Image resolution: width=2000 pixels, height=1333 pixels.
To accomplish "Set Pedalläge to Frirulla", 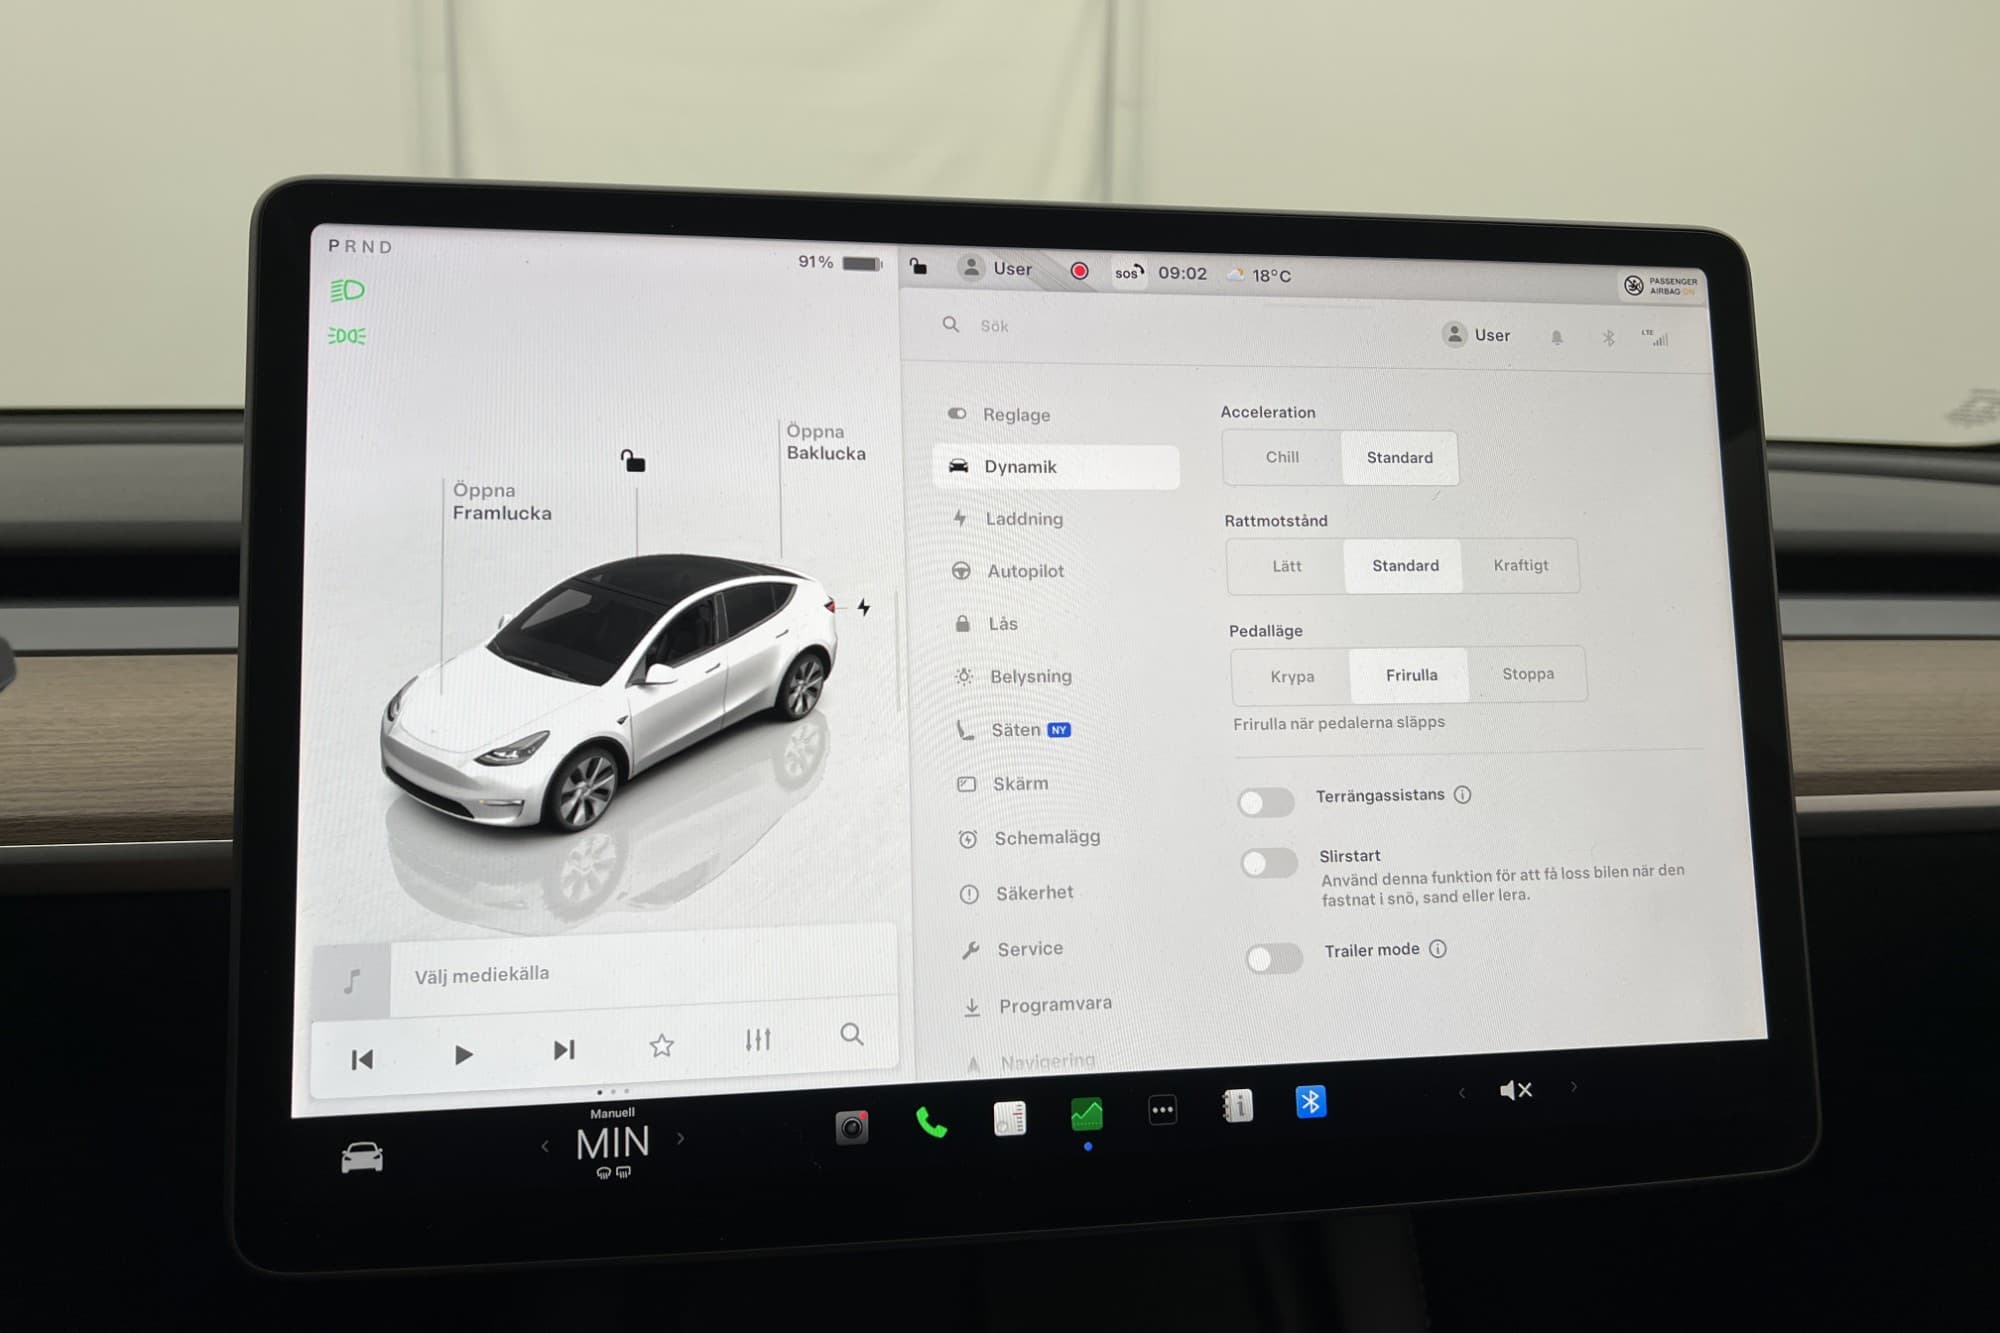I will 1411,675.
